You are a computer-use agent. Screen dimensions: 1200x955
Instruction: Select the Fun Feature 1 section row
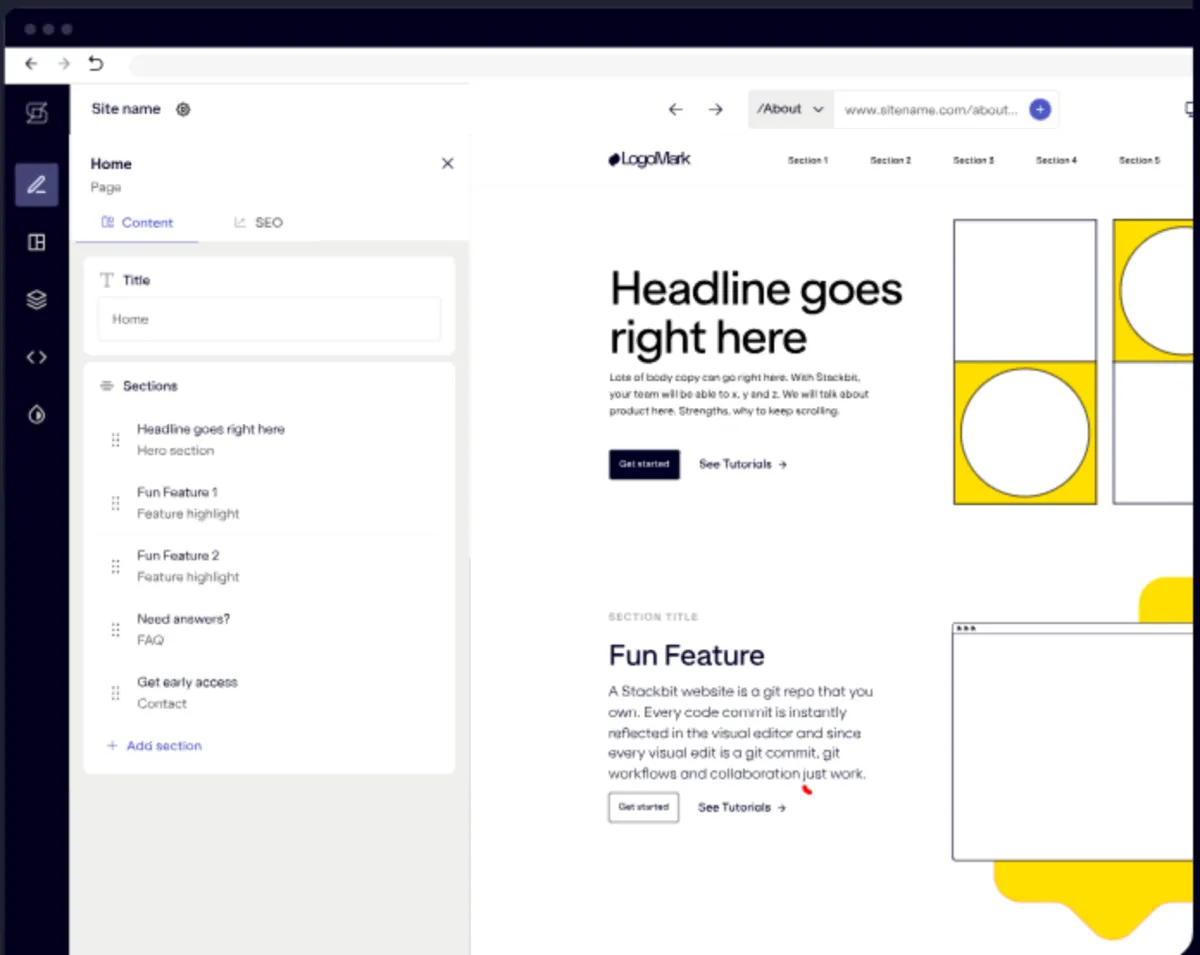[x=269, y=502]
